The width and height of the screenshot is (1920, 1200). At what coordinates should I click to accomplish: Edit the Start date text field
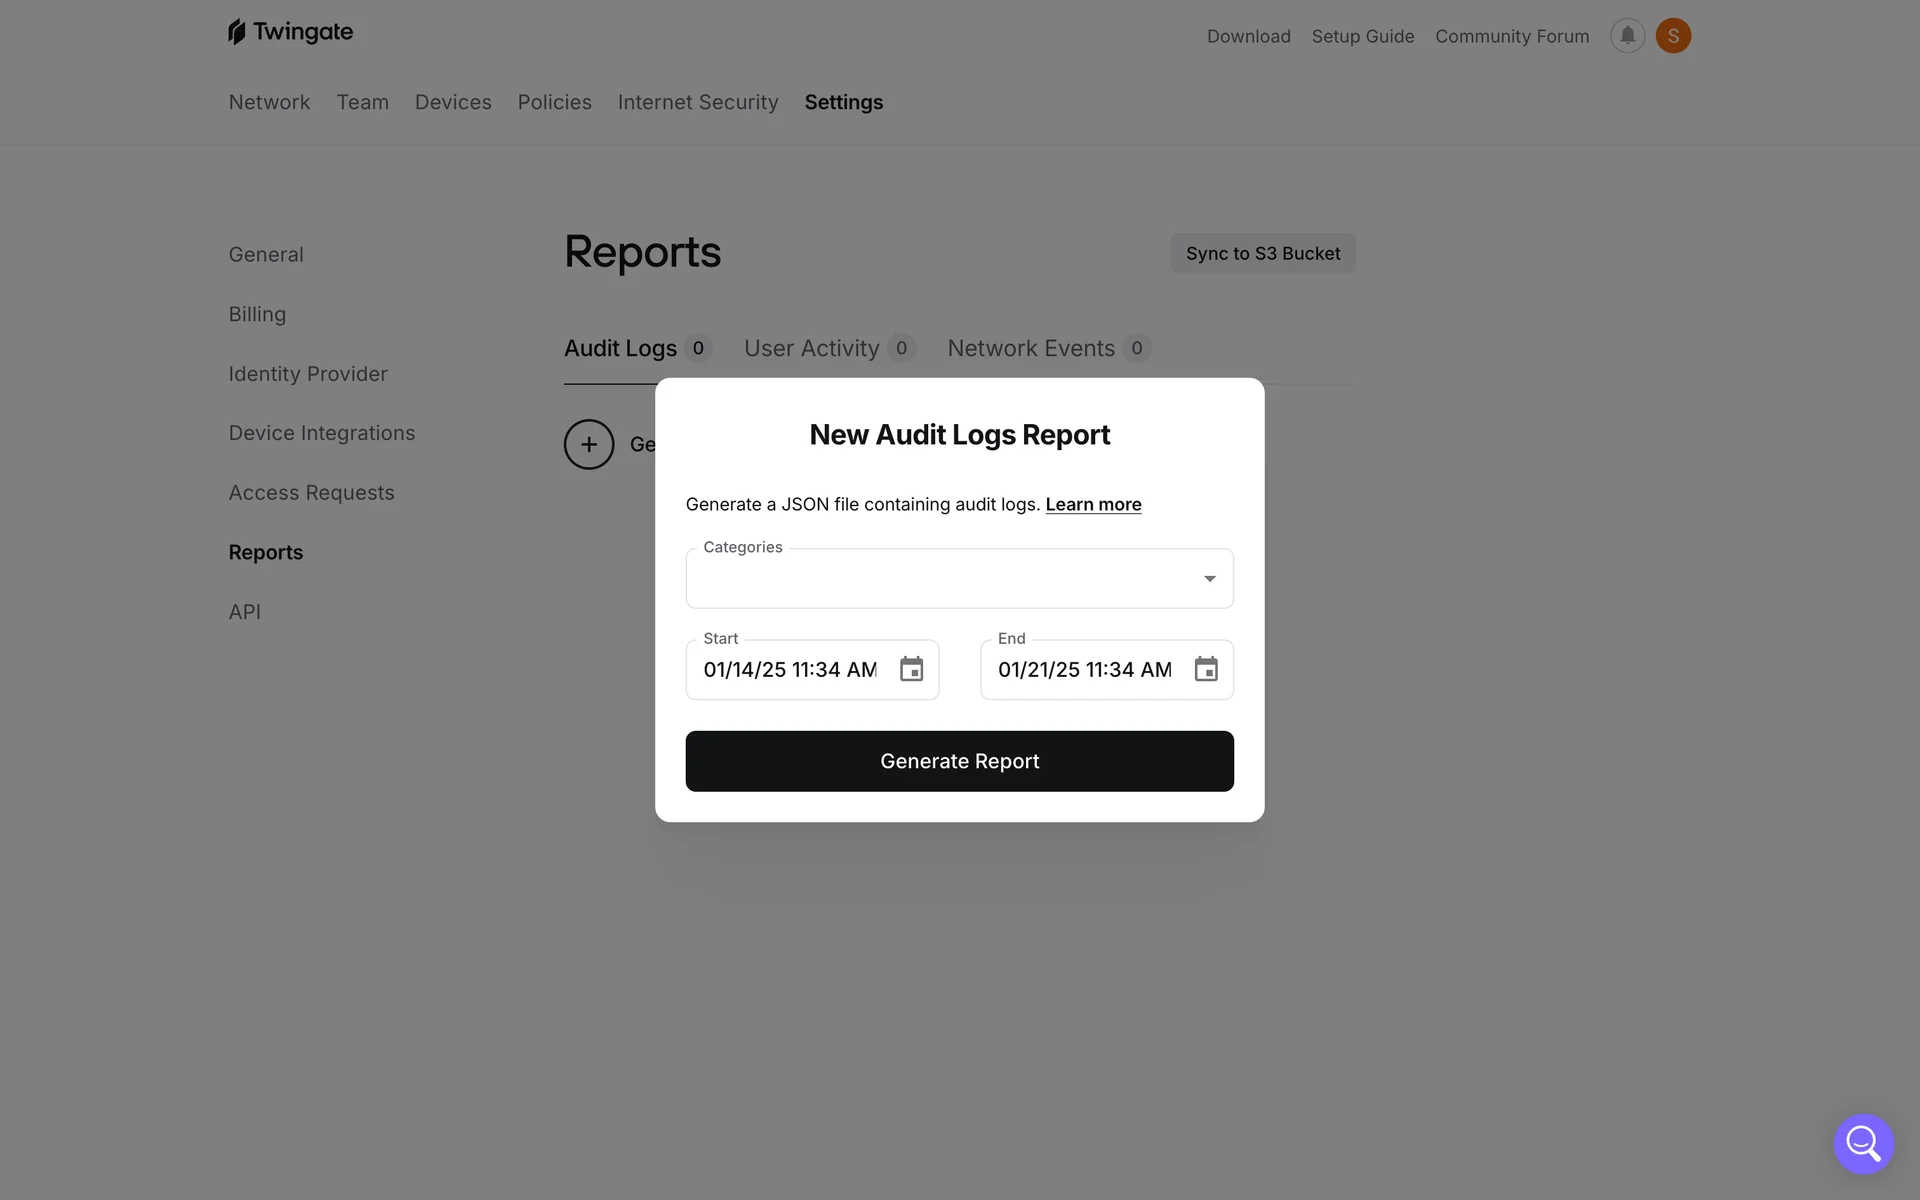(x=789, y=670)
